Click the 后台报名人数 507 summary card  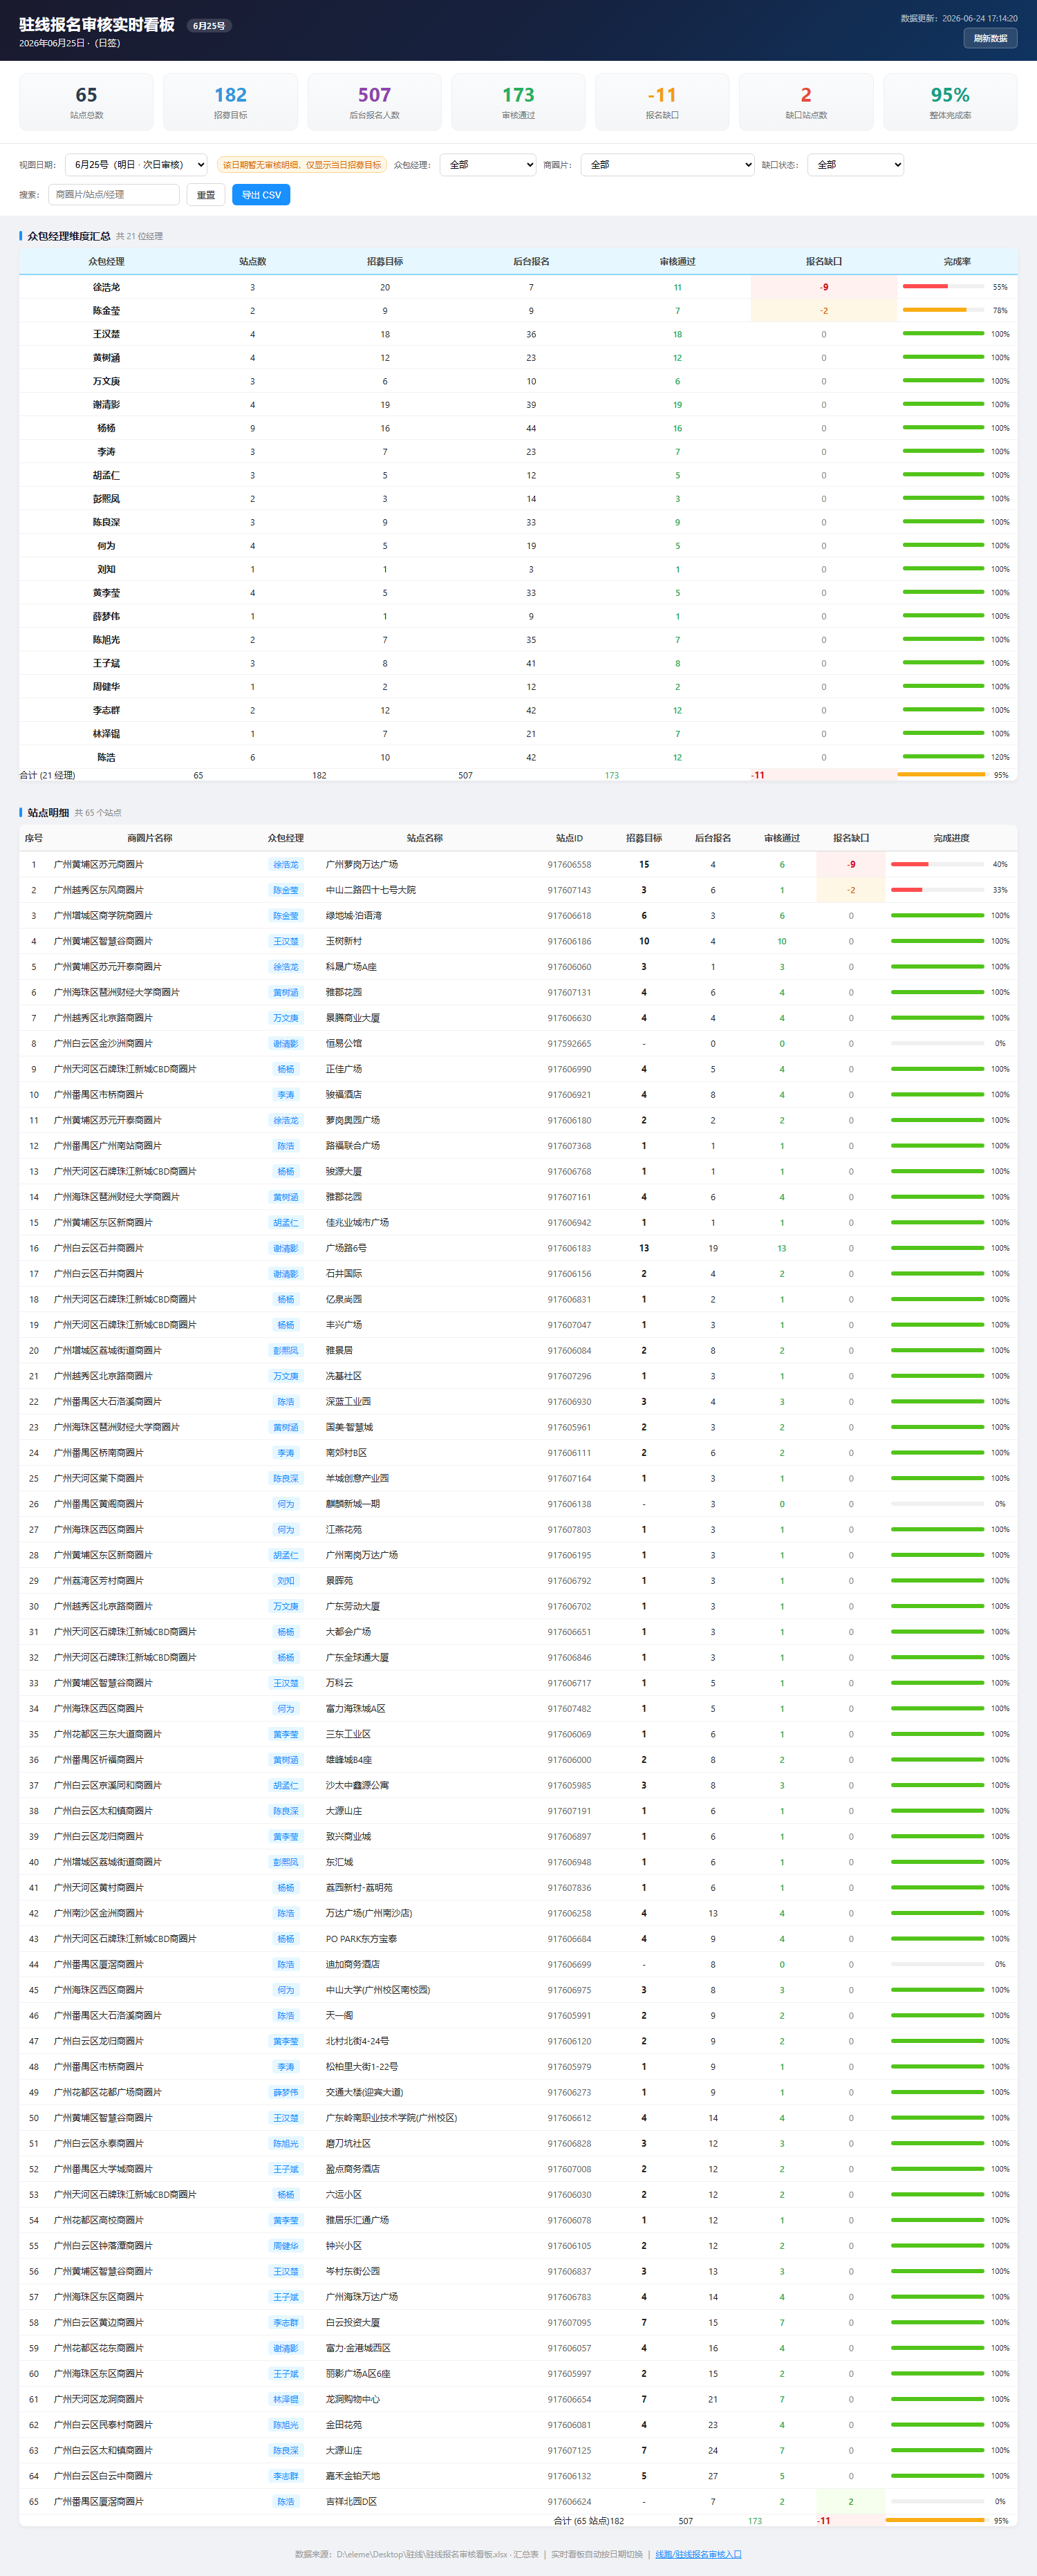pos(374,102)
